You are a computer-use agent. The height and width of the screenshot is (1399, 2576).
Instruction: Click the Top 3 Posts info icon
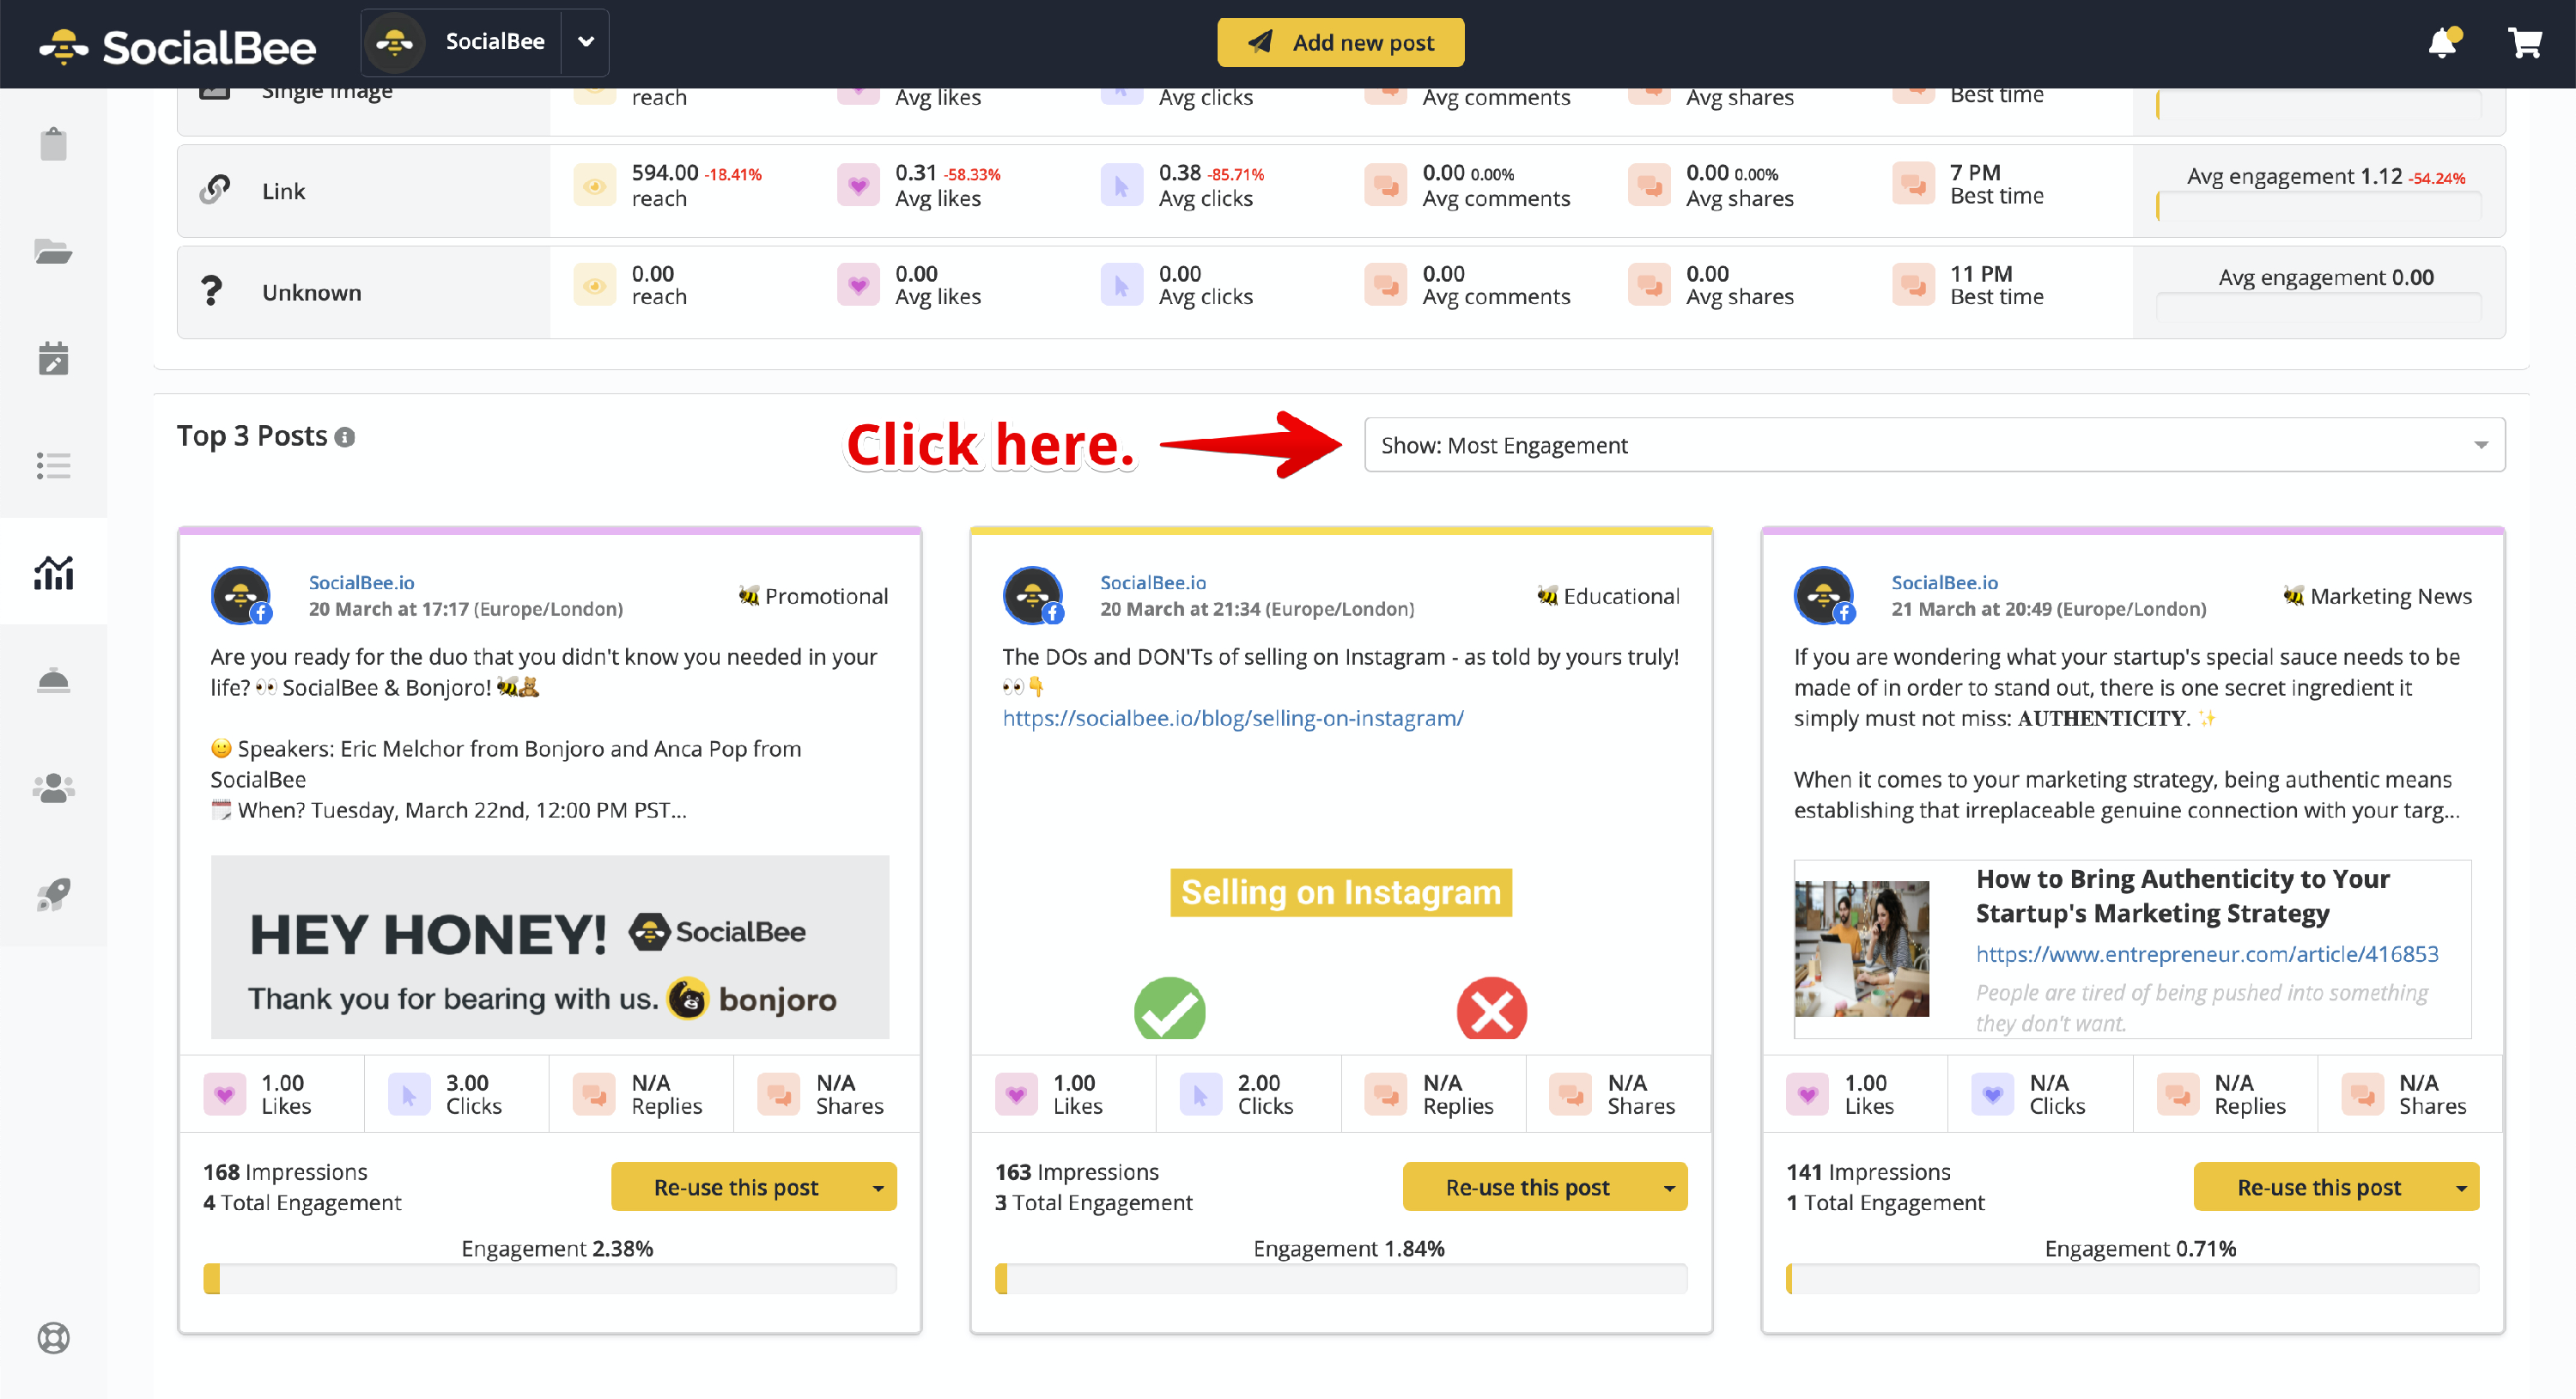tap(345, 438)
